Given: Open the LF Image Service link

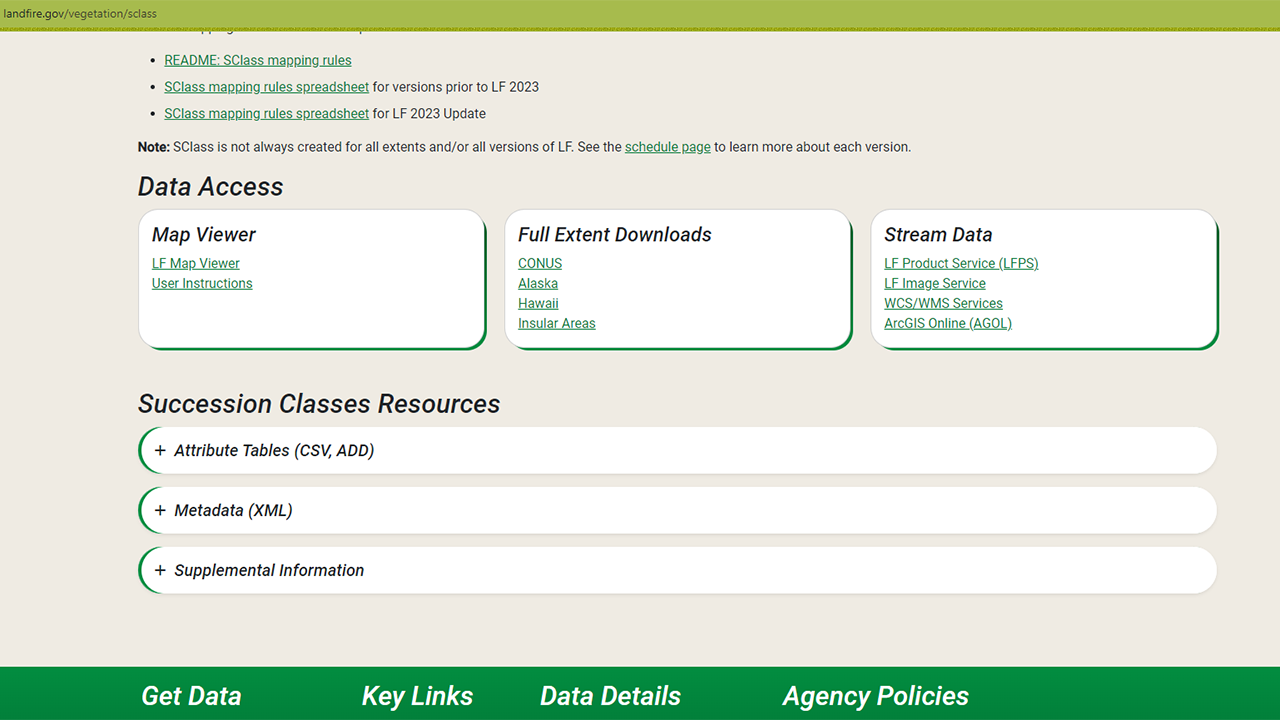Looking at the screenshot, I should coord(934,283).
